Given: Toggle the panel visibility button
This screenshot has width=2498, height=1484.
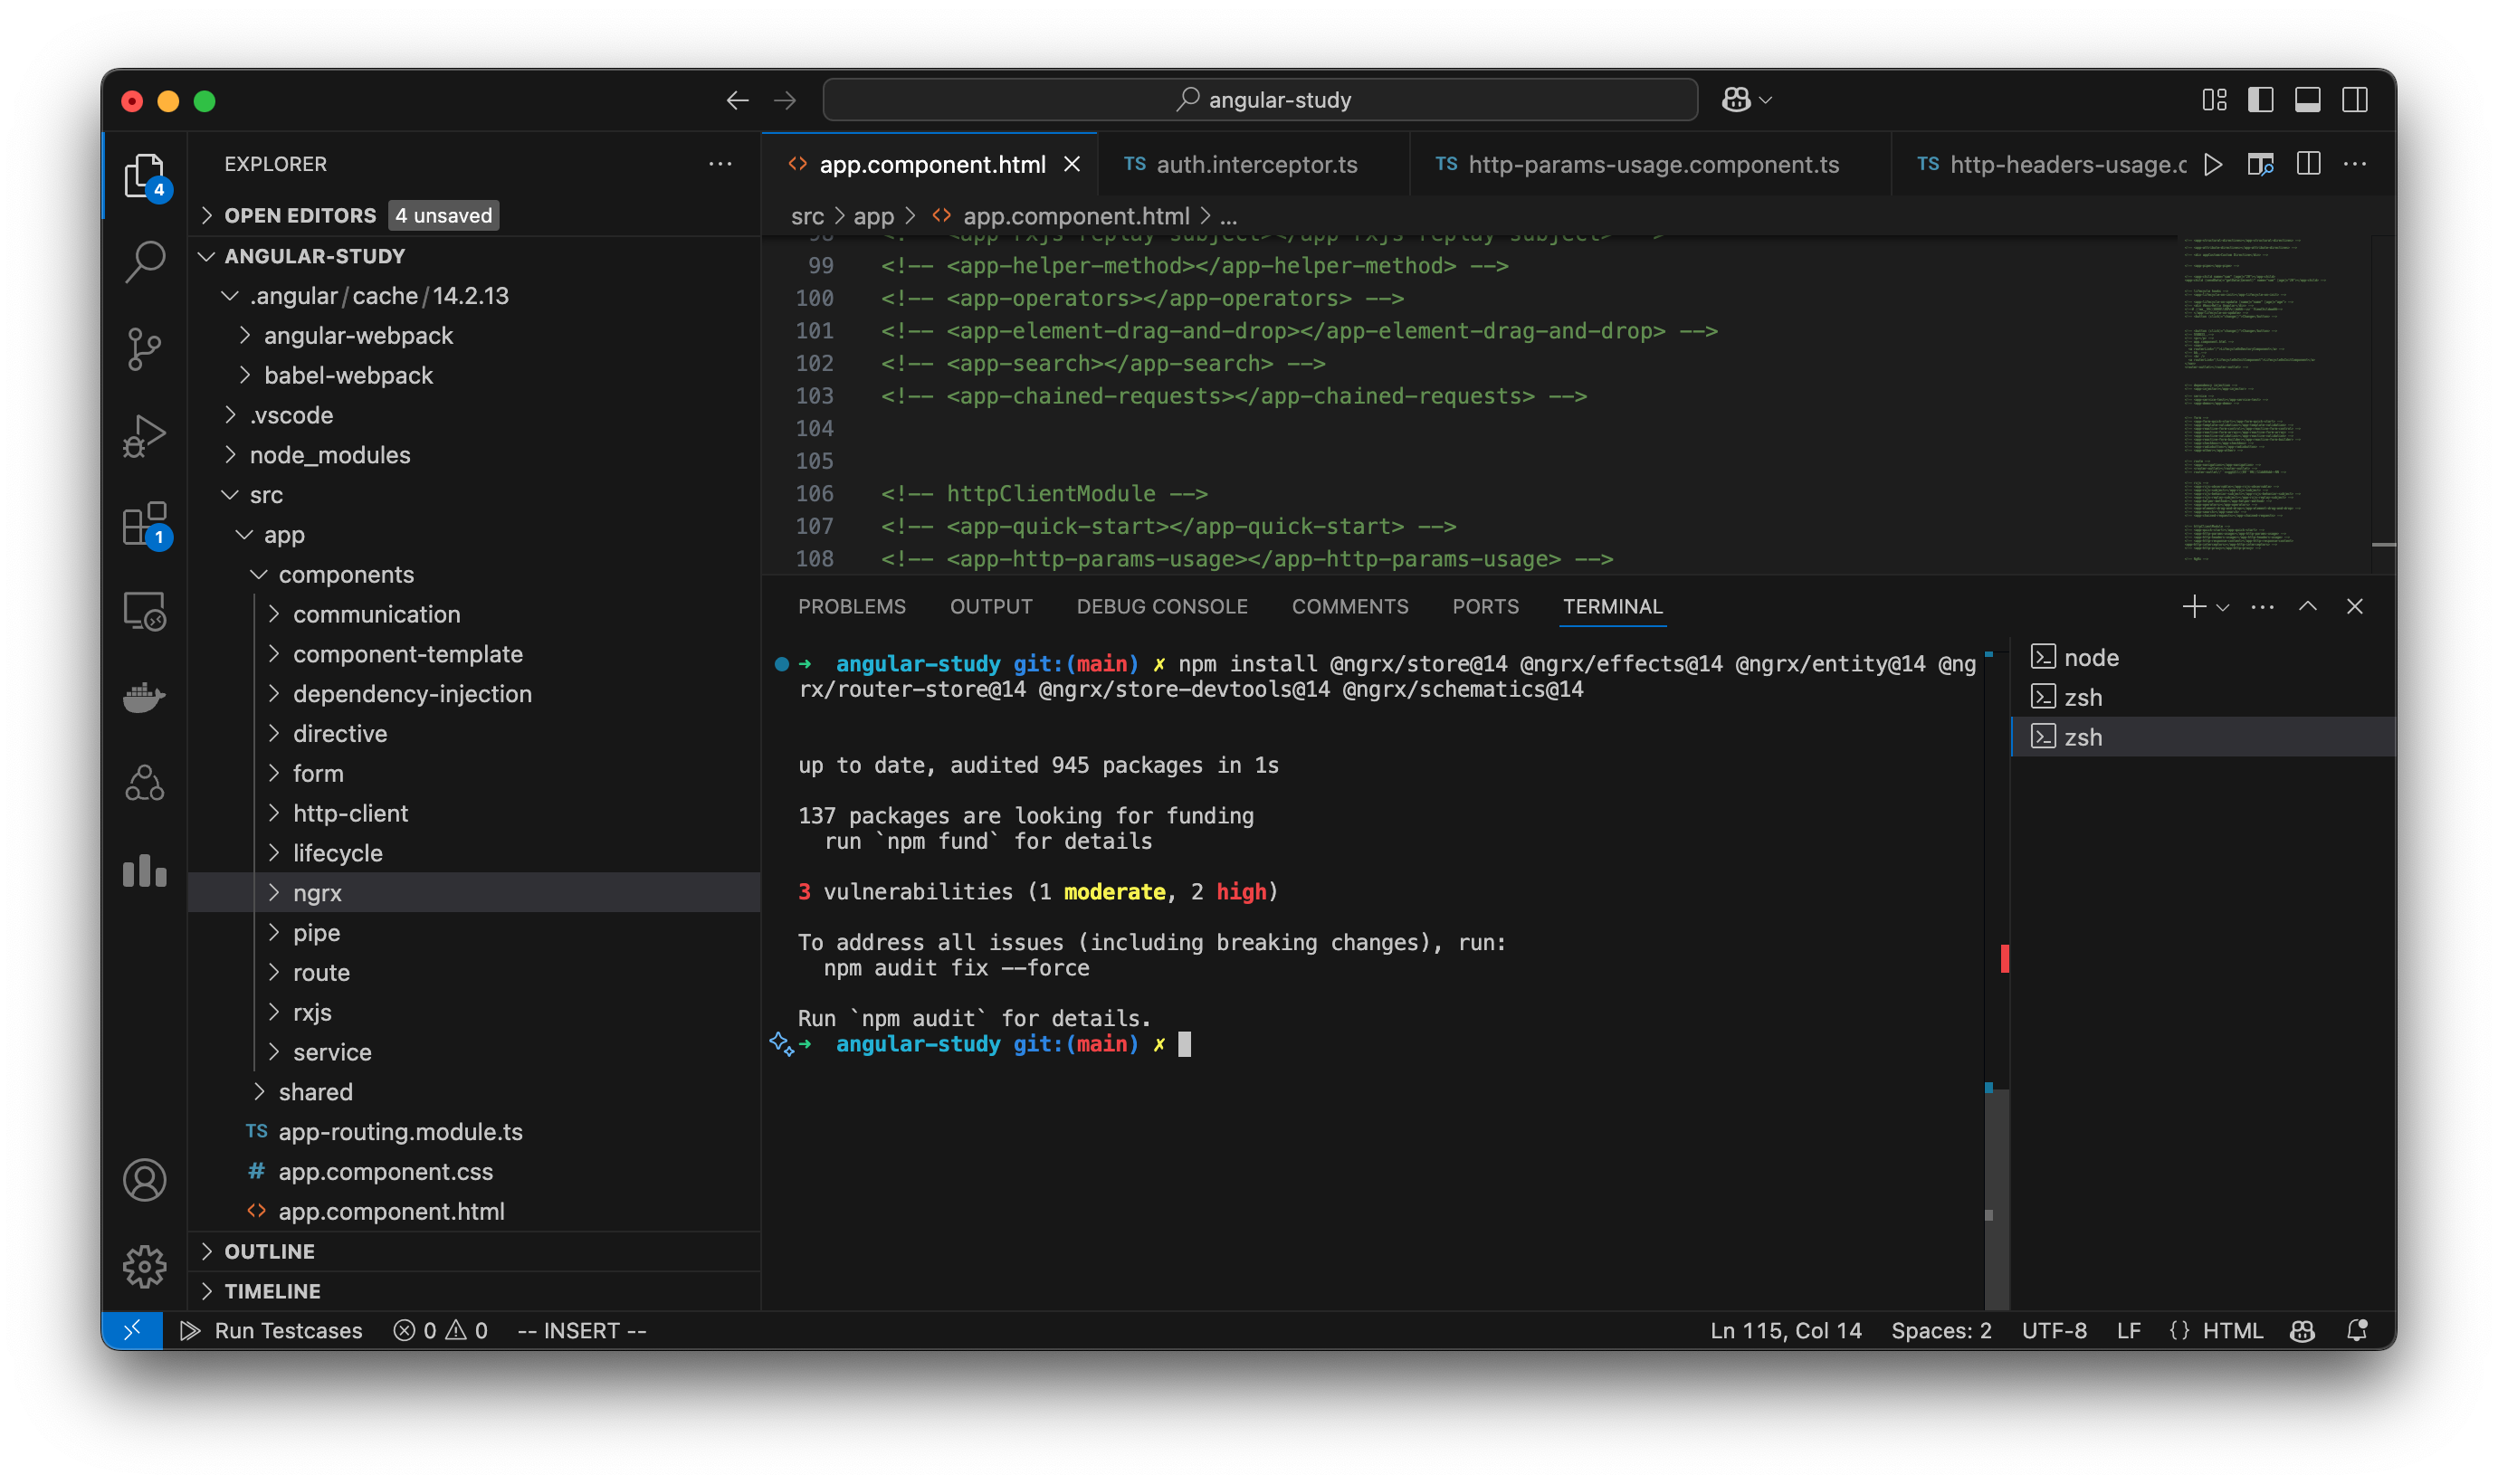Looking at the screenshot, I should [2306, 99].
